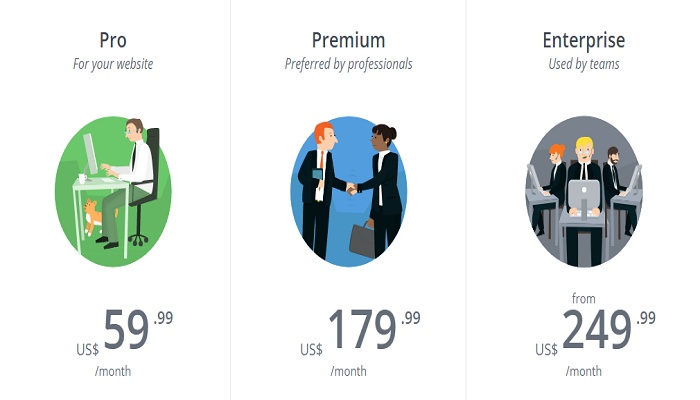
Task: Click the US$ currency label beside 249
Action: click(546, 349)
